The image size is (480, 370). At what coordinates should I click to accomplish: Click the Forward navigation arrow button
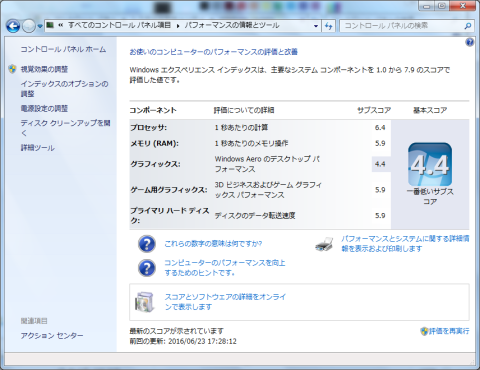[29, 26]
